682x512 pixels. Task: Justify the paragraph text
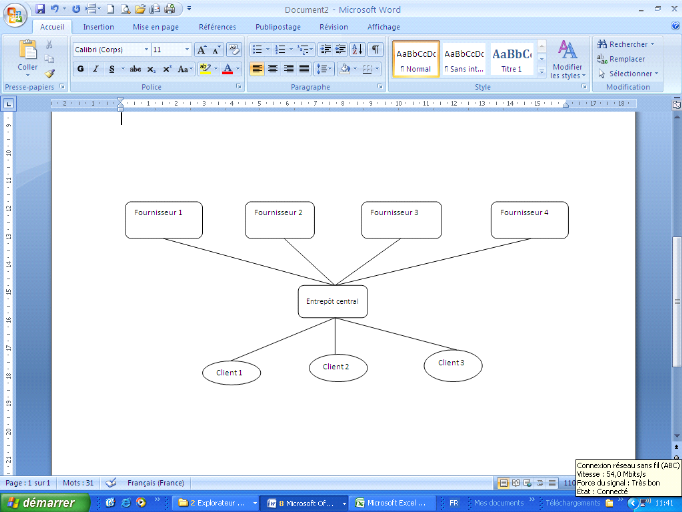pos(304,69)
